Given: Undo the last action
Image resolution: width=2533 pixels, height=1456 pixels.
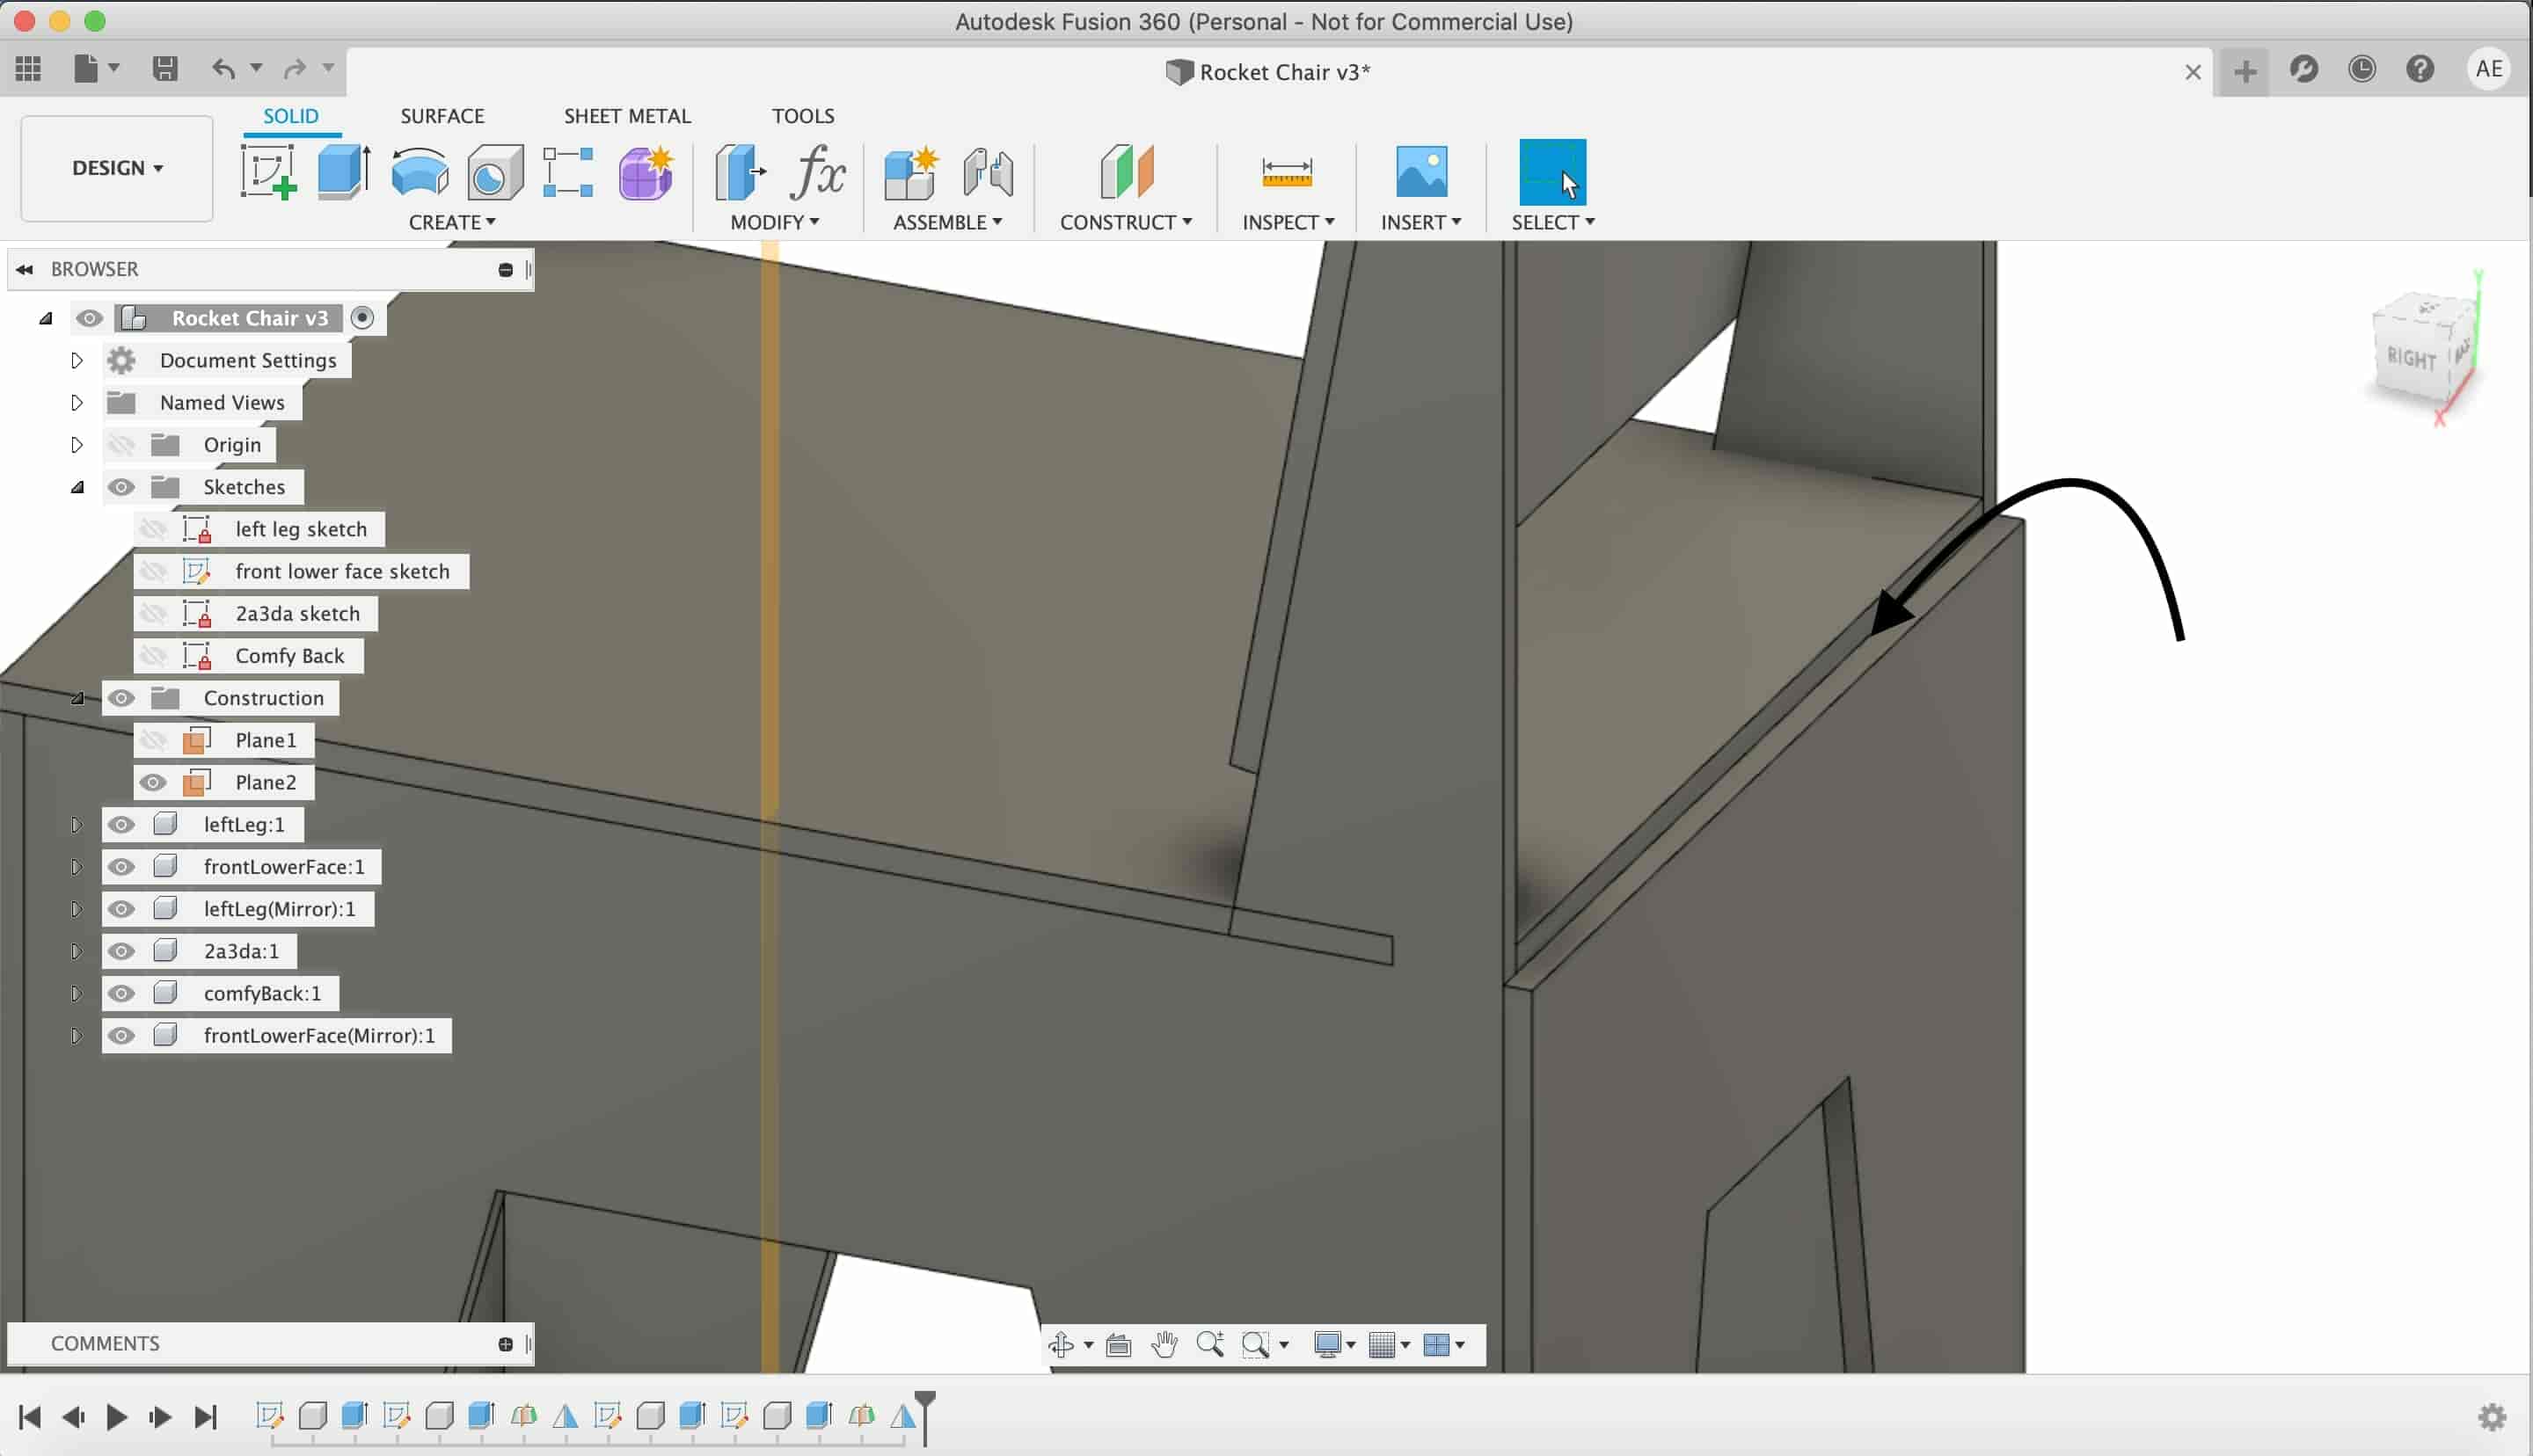Looking at the screenshot, I should pos(223,68).
